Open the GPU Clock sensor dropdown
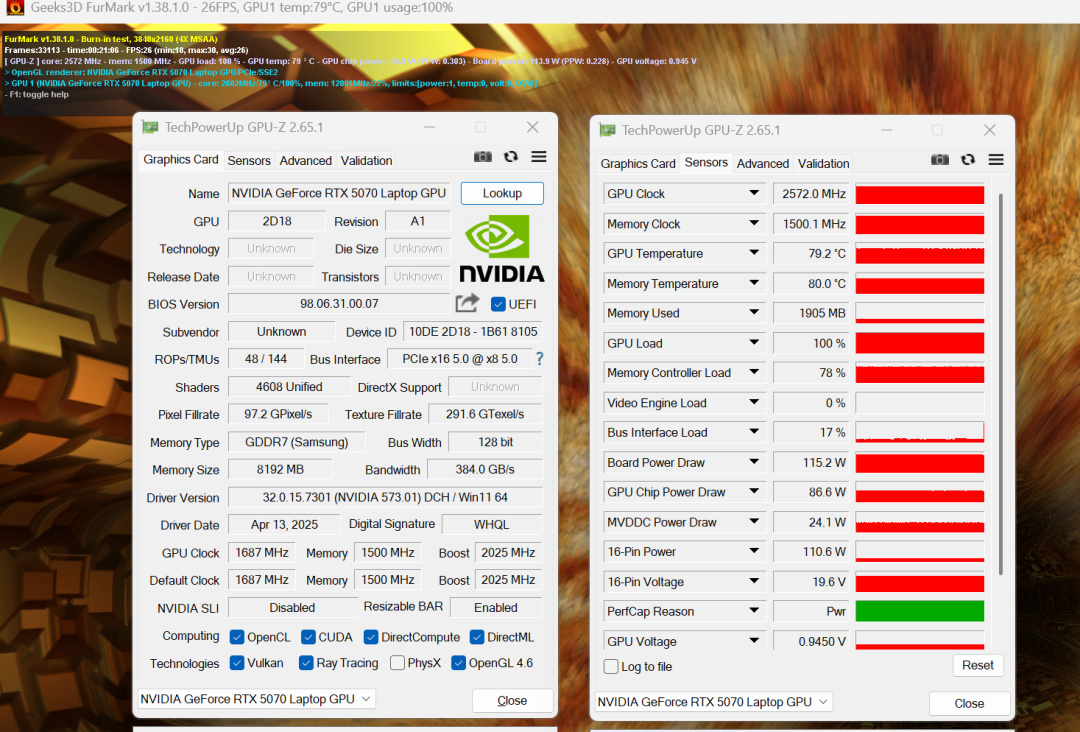 click(x=754, y=194)
